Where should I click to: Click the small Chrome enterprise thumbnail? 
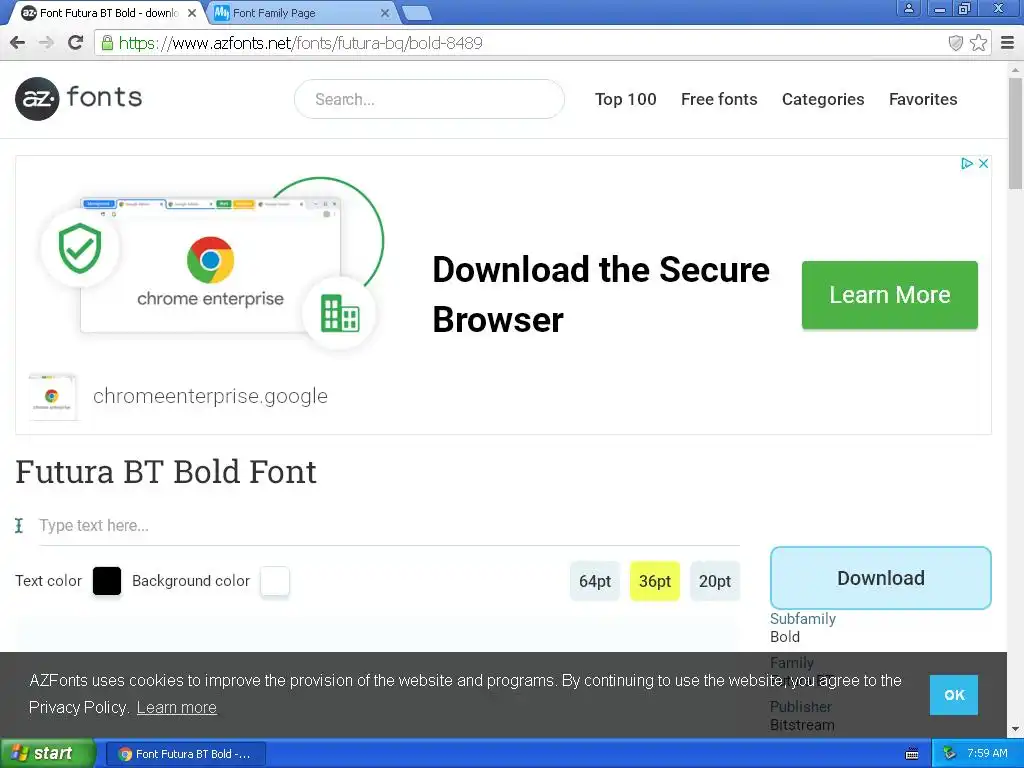[52, 397]
